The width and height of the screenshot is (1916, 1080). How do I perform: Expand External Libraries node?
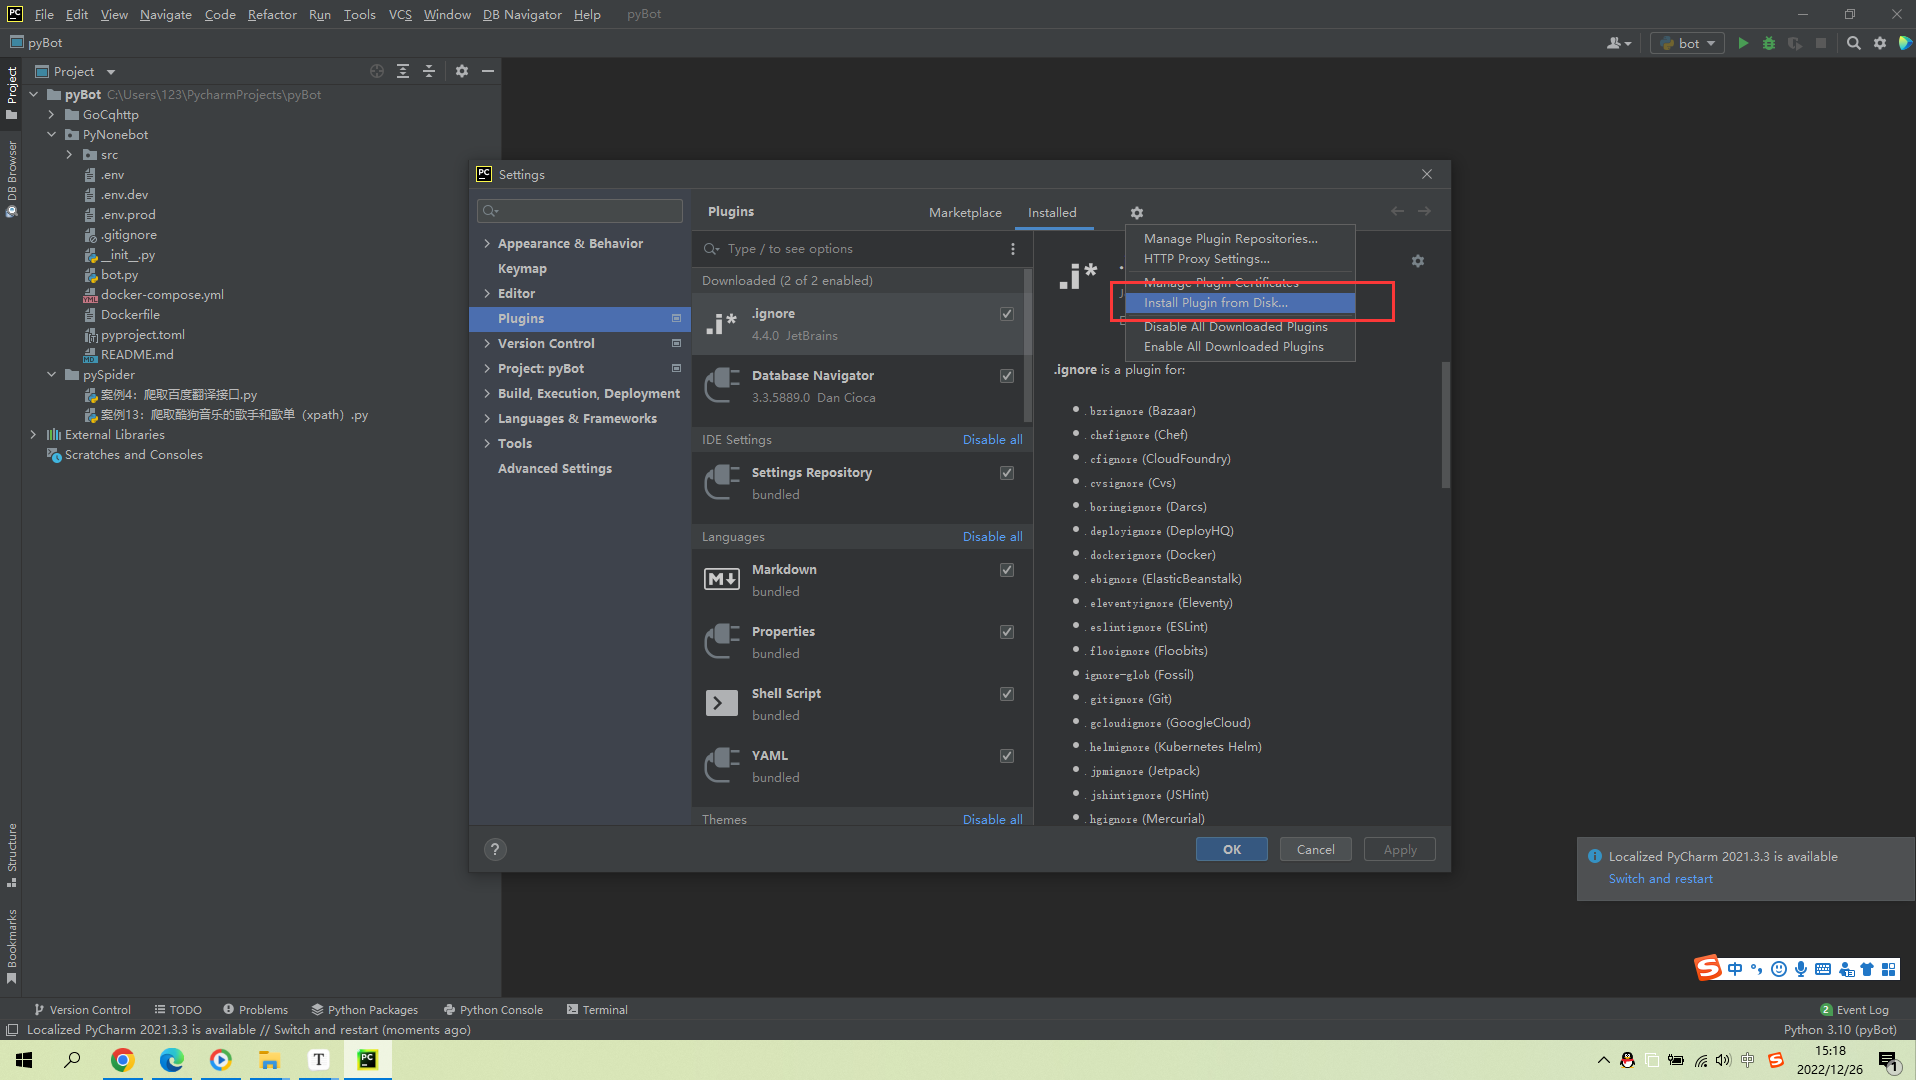tap(33, 435)
